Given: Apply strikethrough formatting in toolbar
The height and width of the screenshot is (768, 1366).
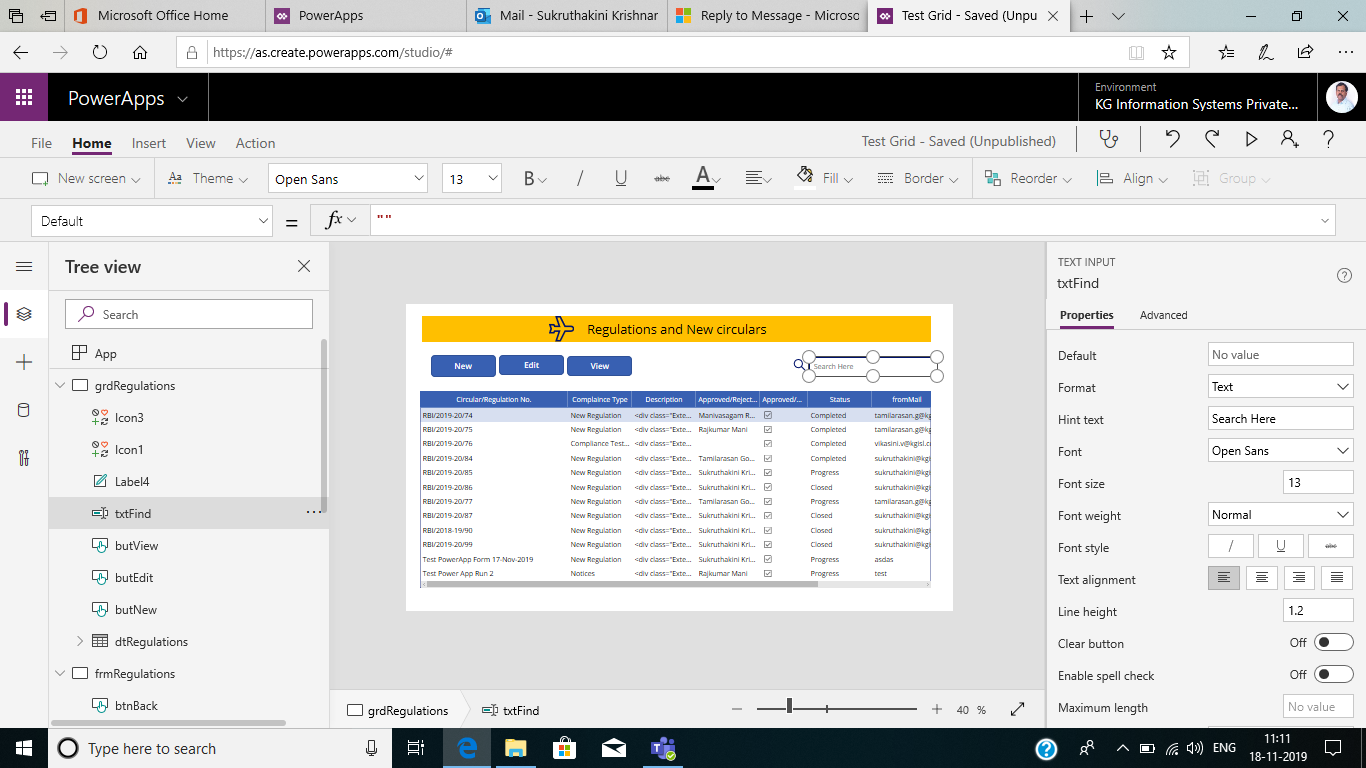Looking at the screenshot, I should (x=661, y=178).
